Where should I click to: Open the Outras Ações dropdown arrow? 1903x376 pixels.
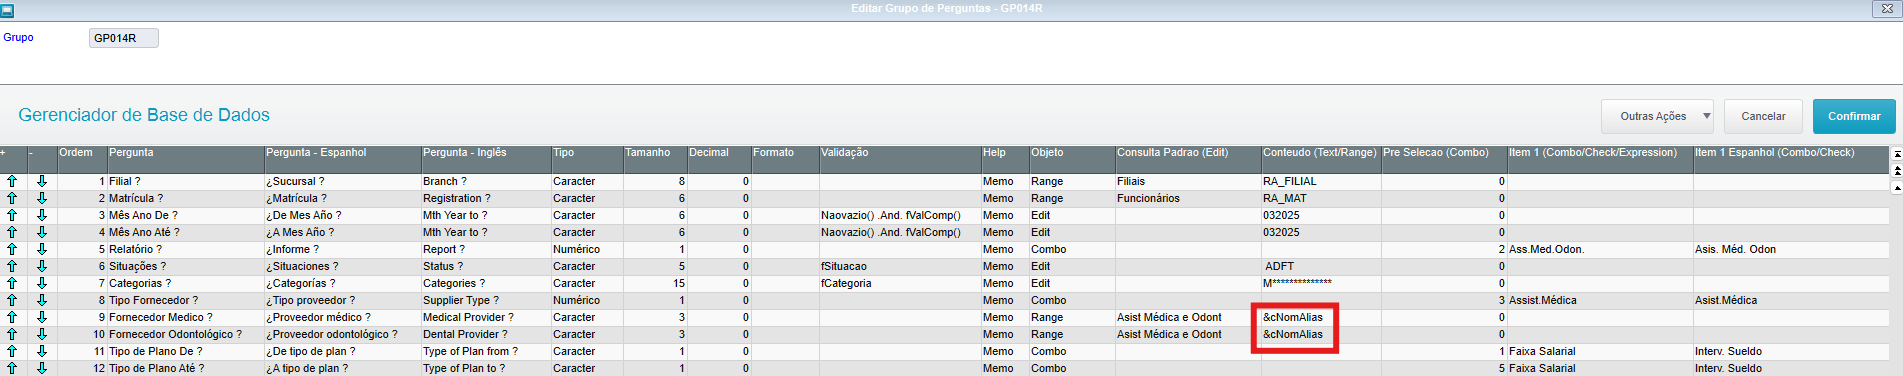coord(1706,116)
